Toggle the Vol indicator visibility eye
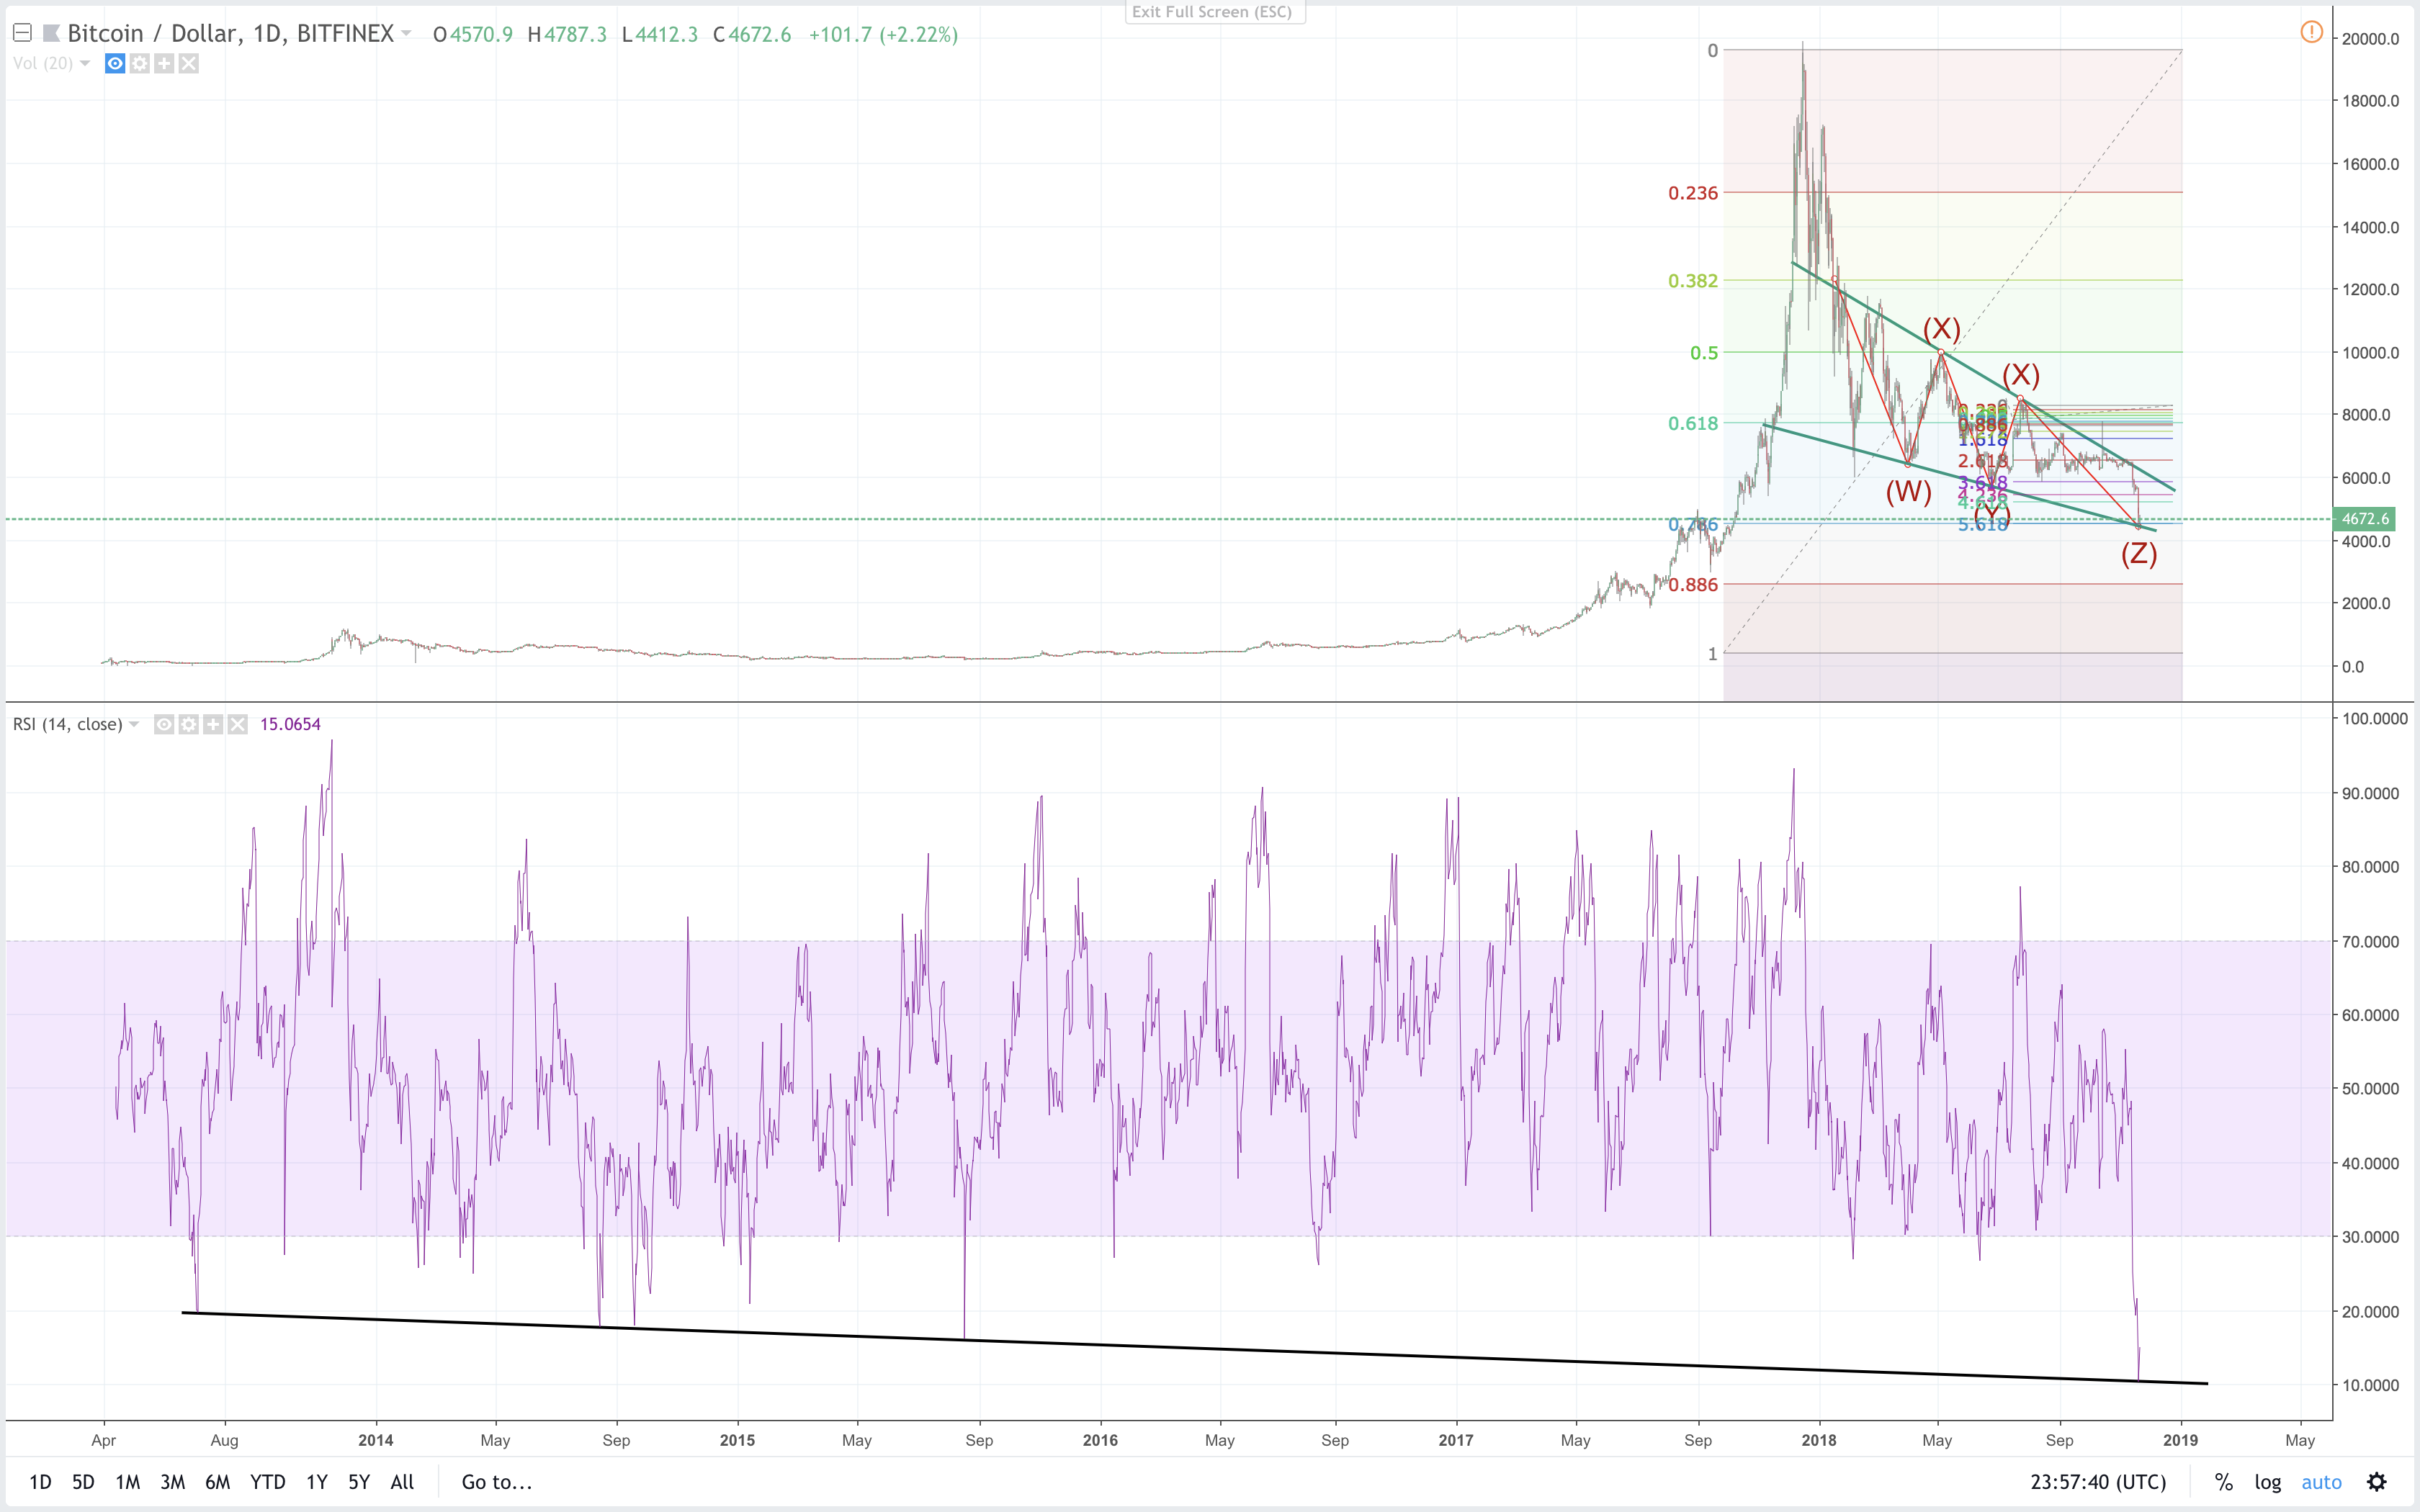Viewport: 2420px width, 1512px height. coord(115,64)
